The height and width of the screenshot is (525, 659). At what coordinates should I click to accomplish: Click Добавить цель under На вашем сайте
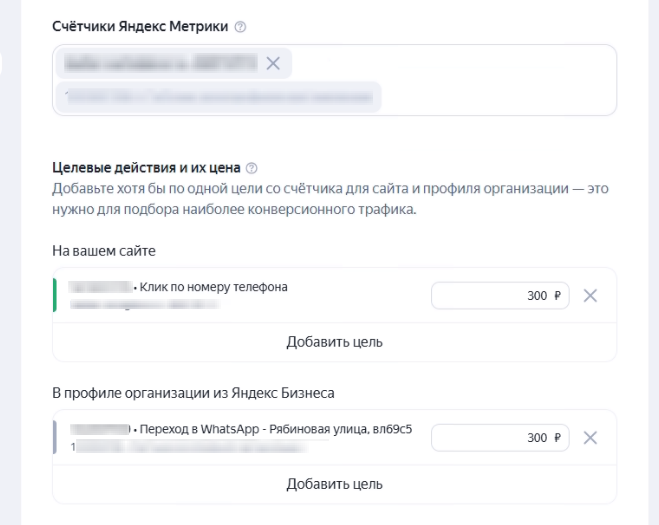[x=335, y=342]
